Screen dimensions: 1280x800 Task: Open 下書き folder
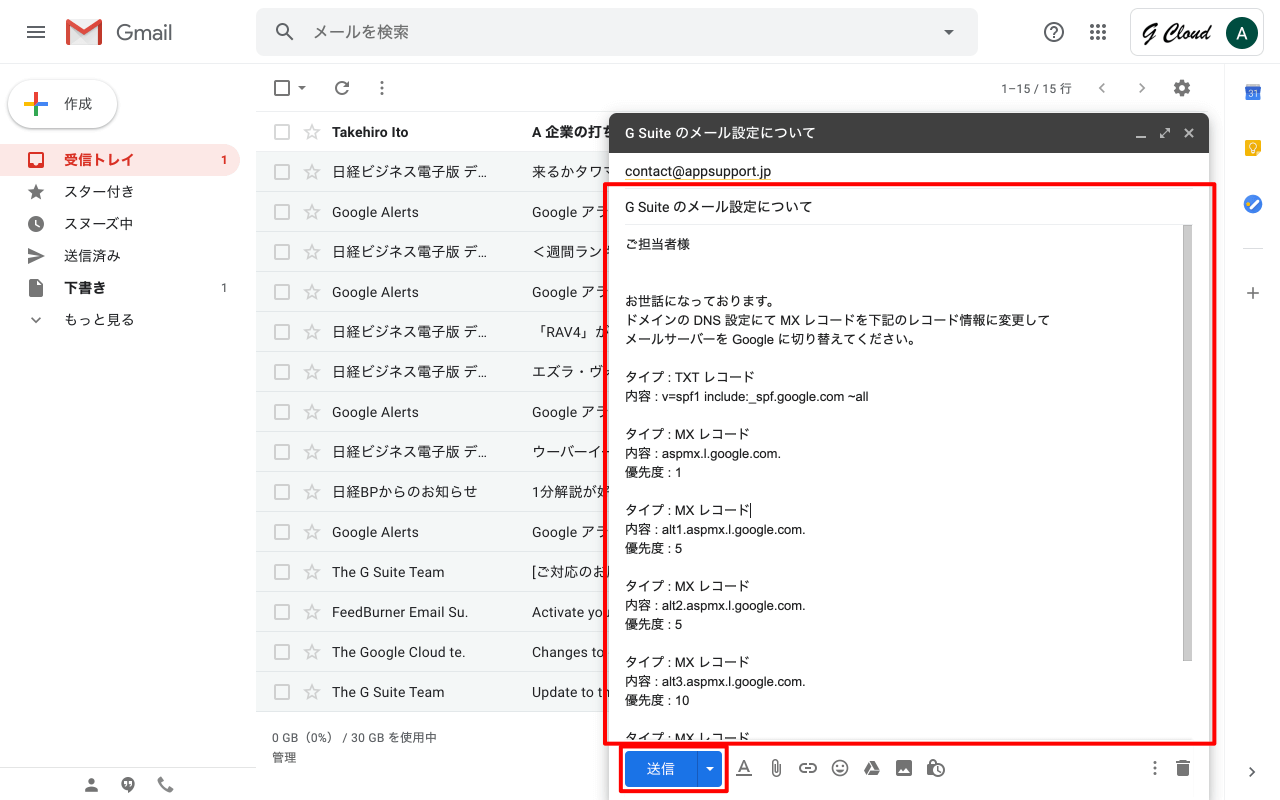(x=120, y=288)
